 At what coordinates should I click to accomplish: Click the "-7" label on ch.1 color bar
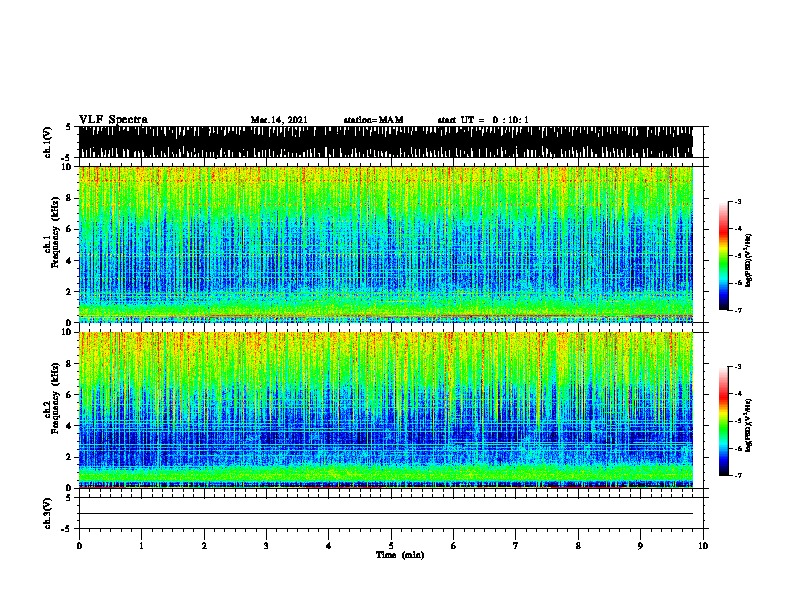tap(738, 310)
